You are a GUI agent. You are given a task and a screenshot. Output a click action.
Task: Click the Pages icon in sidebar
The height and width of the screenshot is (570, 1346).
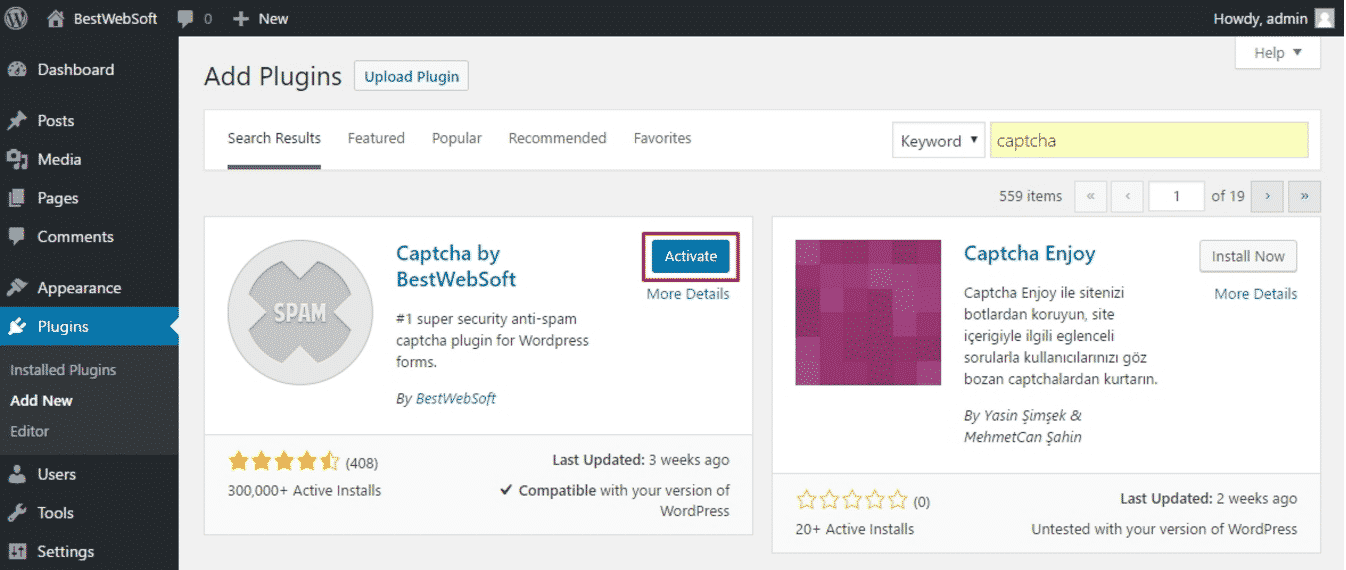click(x=17, y=198)
